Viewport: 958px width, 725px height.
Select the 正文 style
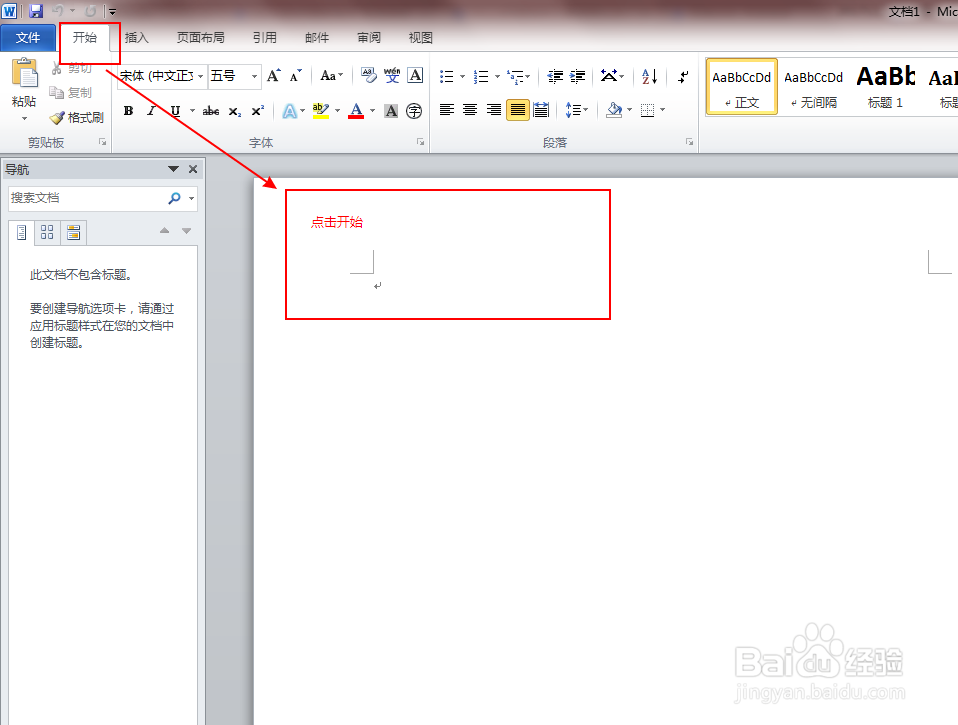742,87
